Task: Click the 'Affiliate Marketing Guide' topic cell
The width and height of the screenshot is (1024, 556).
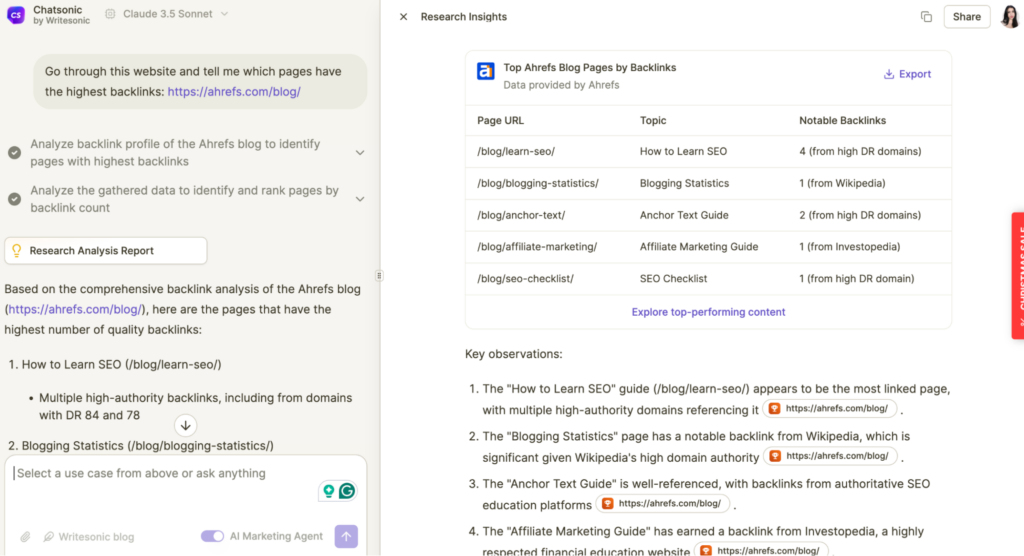Action: coord(699,247)
